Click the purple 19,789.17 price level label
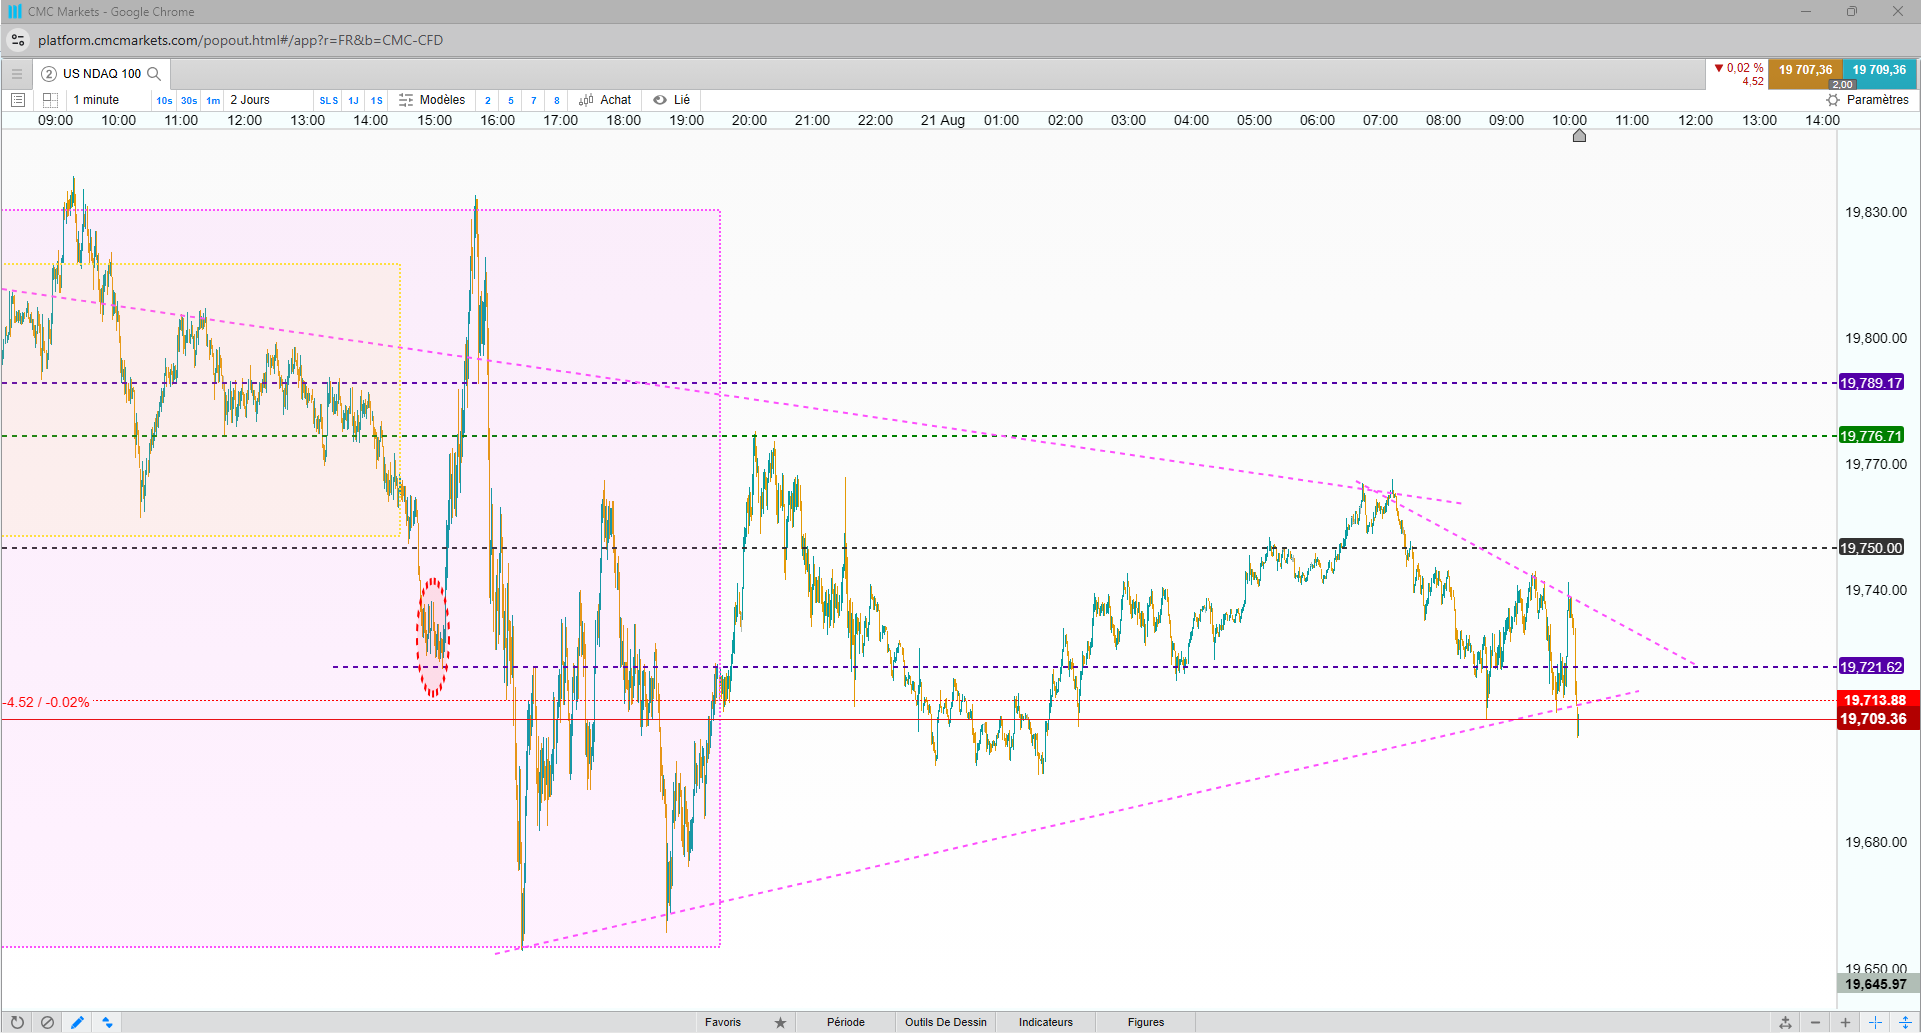The image size is (1921, 1033). [x=1871, y=383]
